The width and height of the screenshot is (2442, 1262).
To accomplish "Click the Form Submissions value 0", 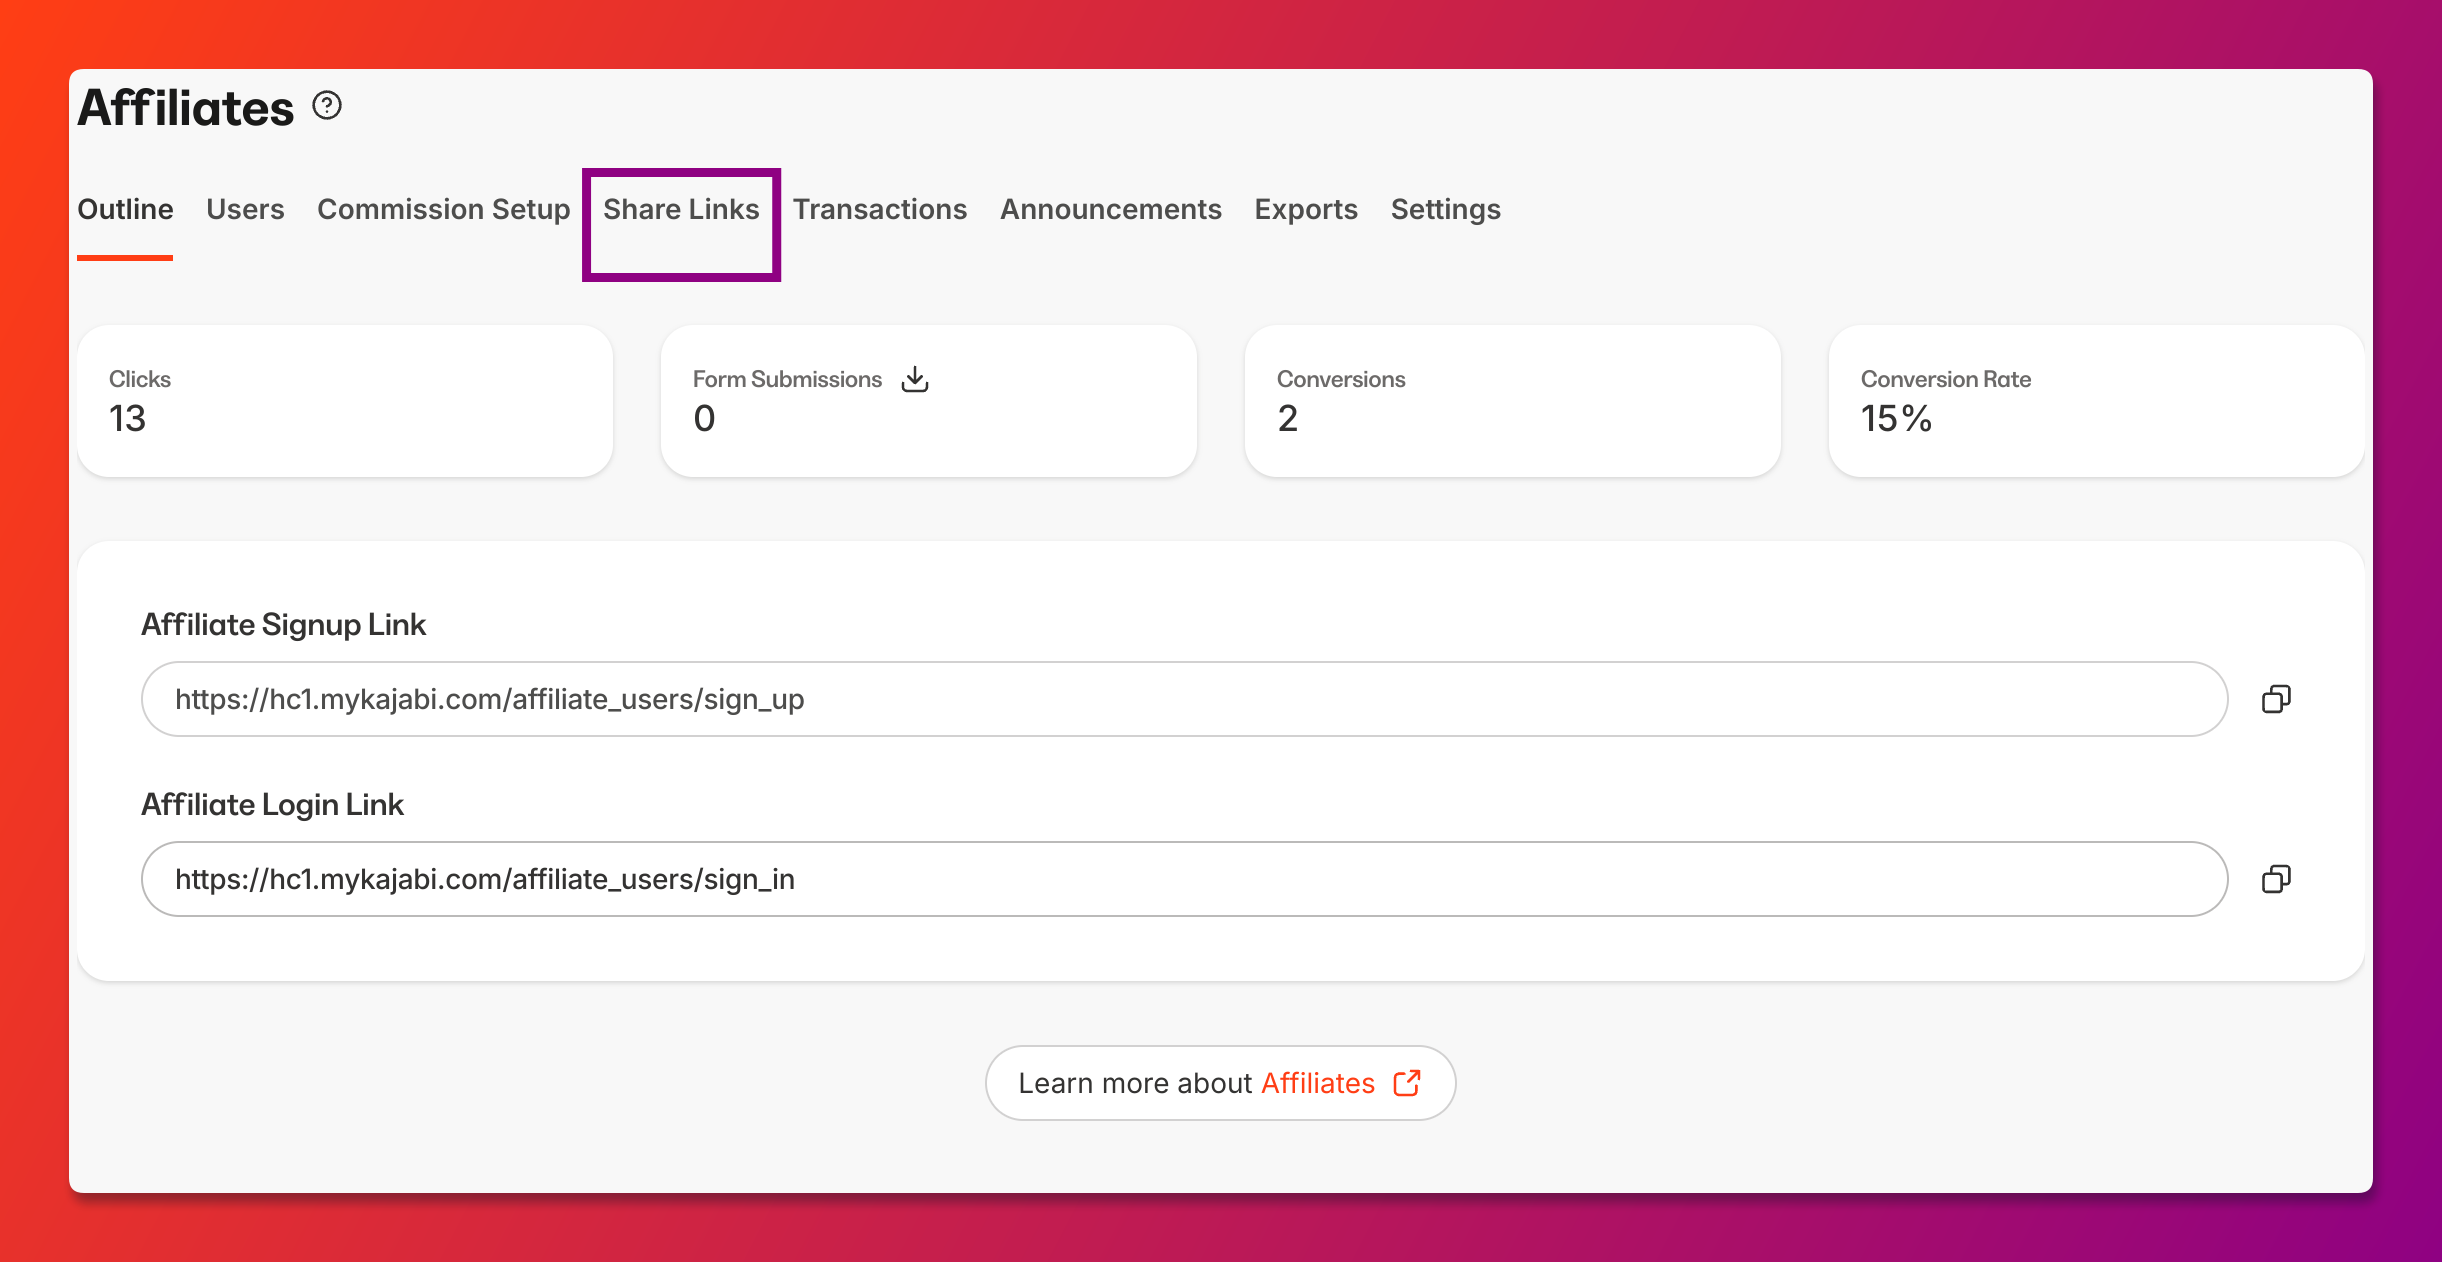I will point(704,418).
